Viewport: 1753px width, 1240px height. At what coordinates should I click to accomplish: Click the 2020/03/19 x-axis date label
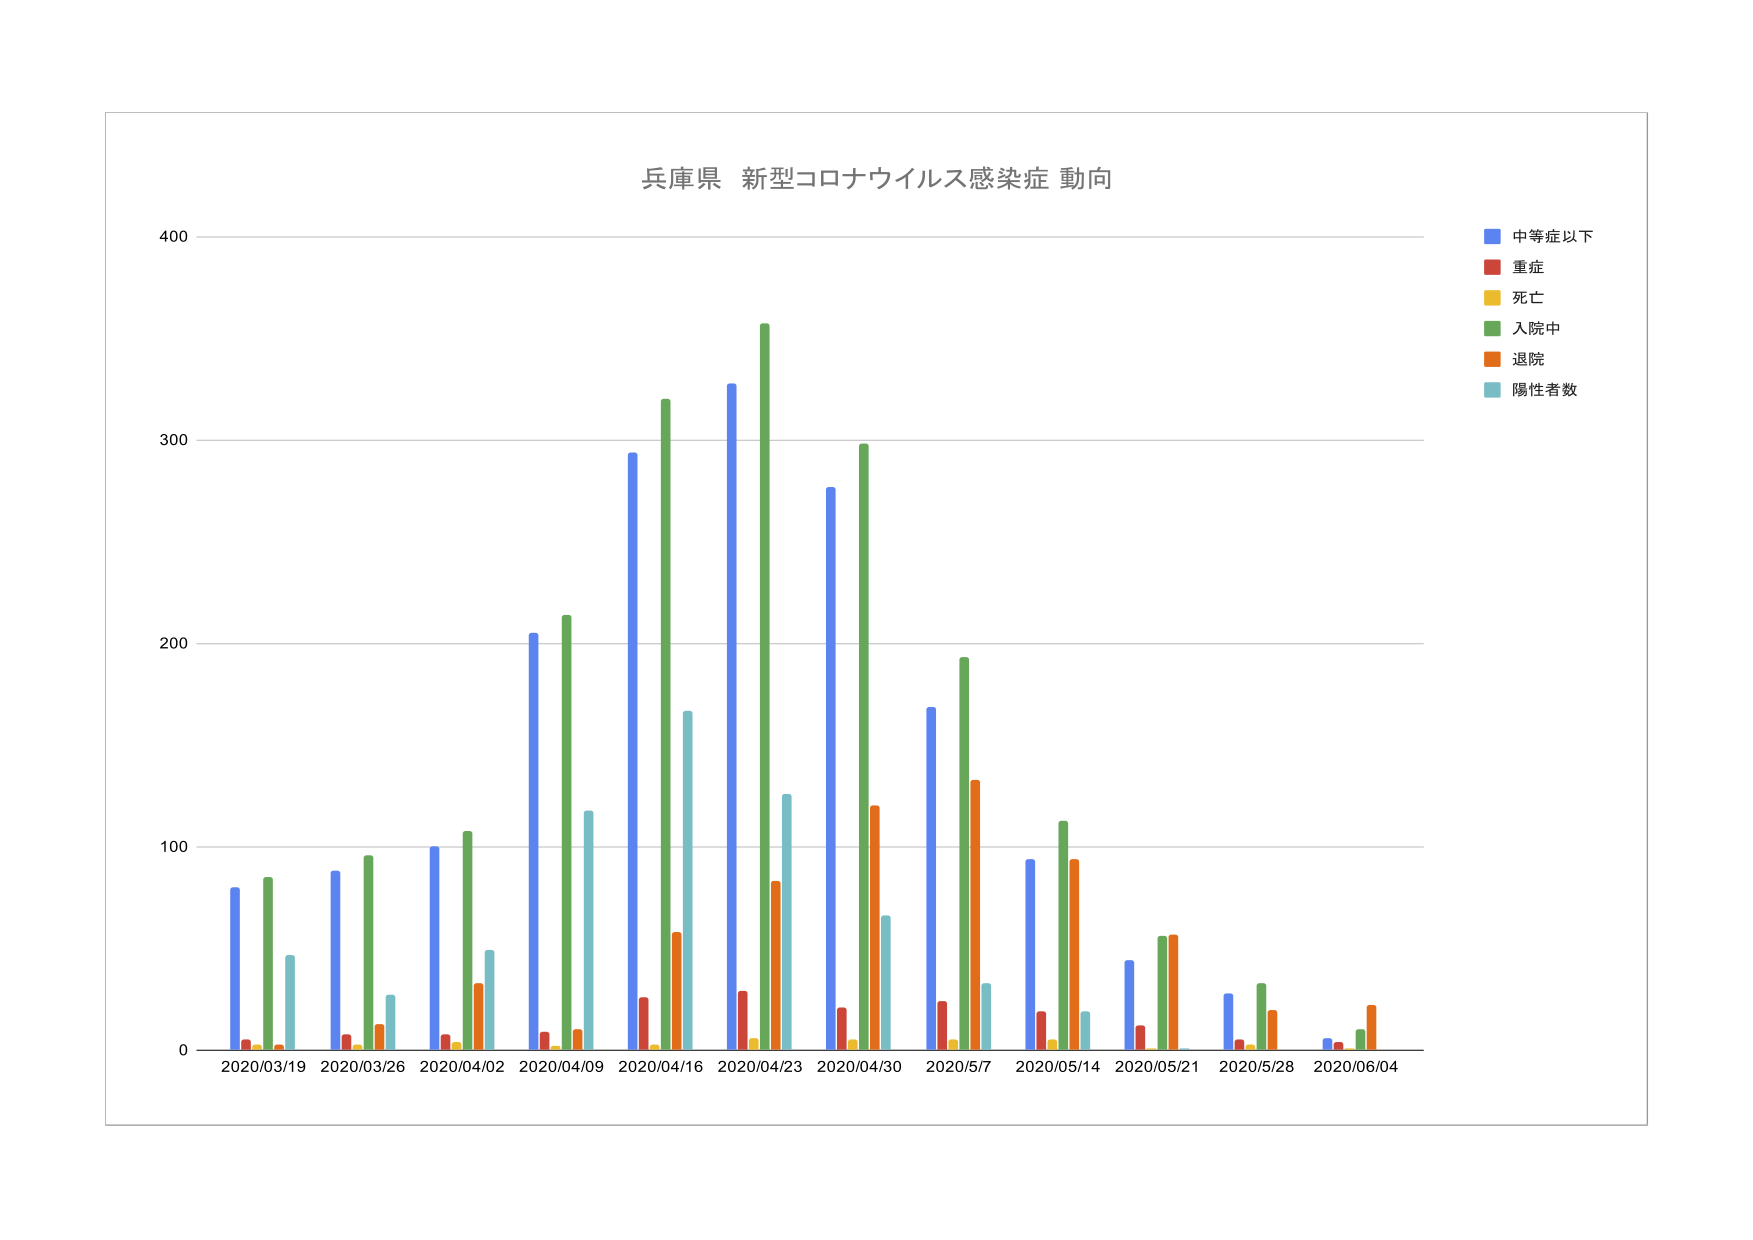click(263, 1067)
